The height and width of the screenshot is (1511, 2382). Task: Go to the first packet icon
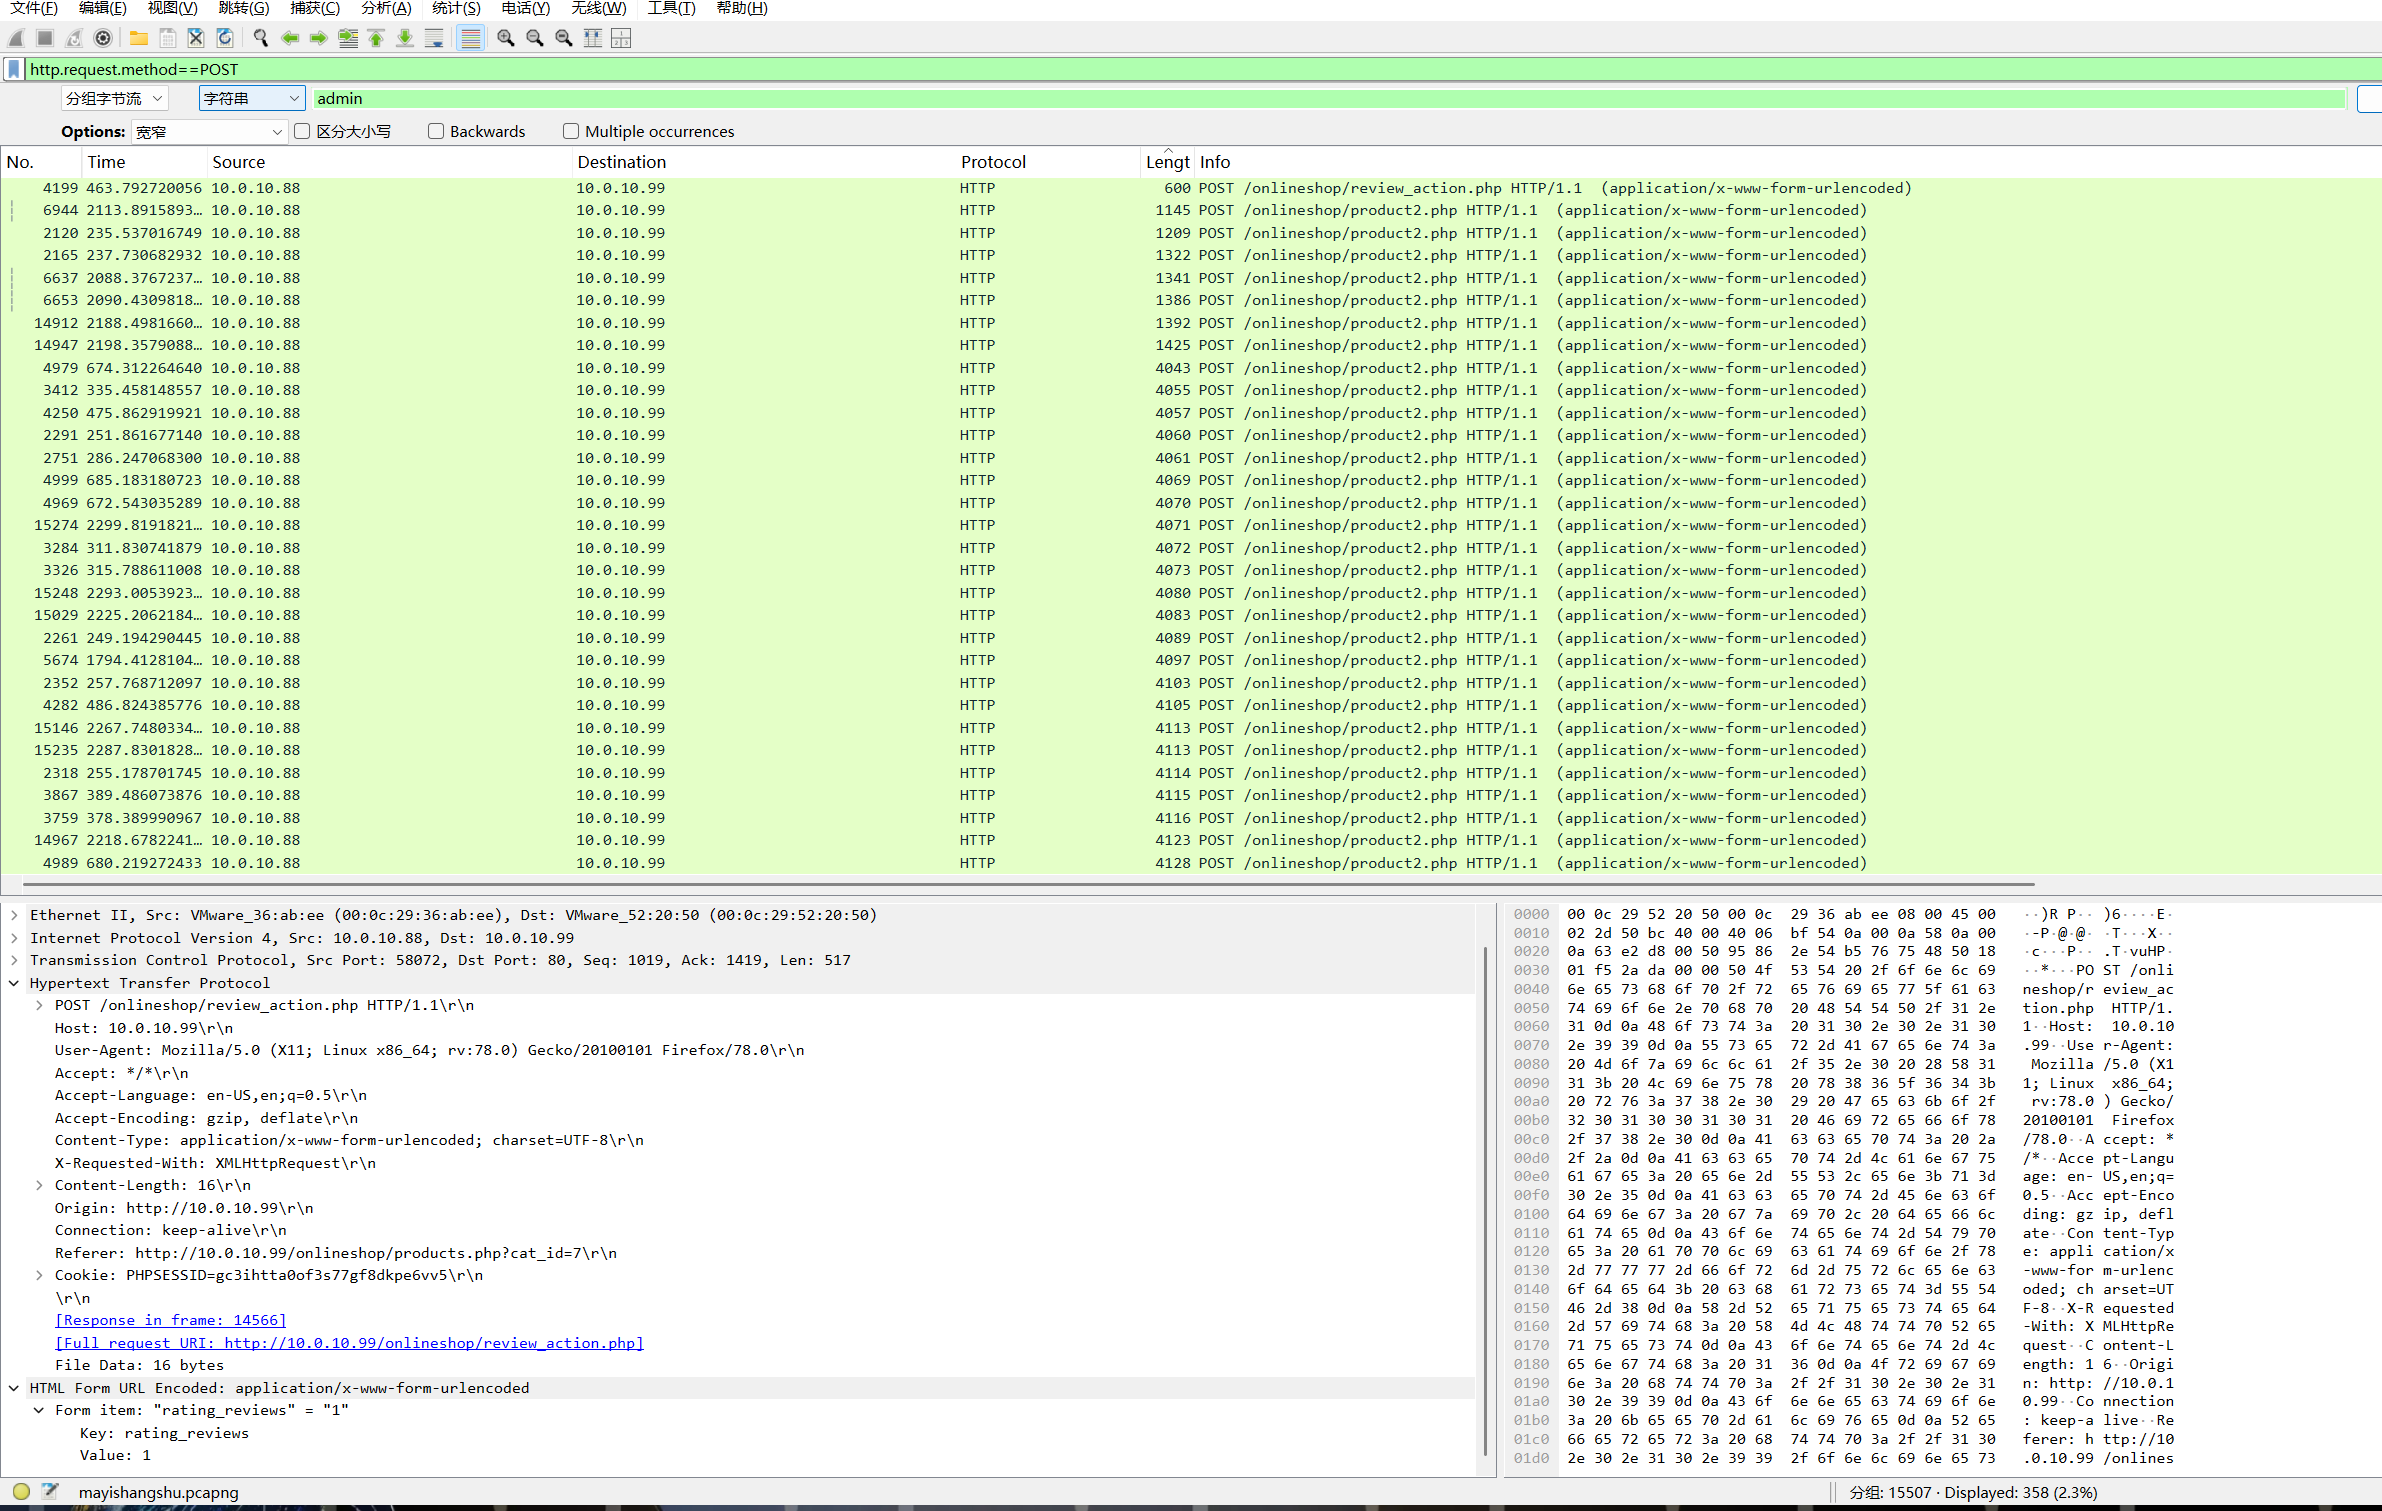tap(376, 38)
